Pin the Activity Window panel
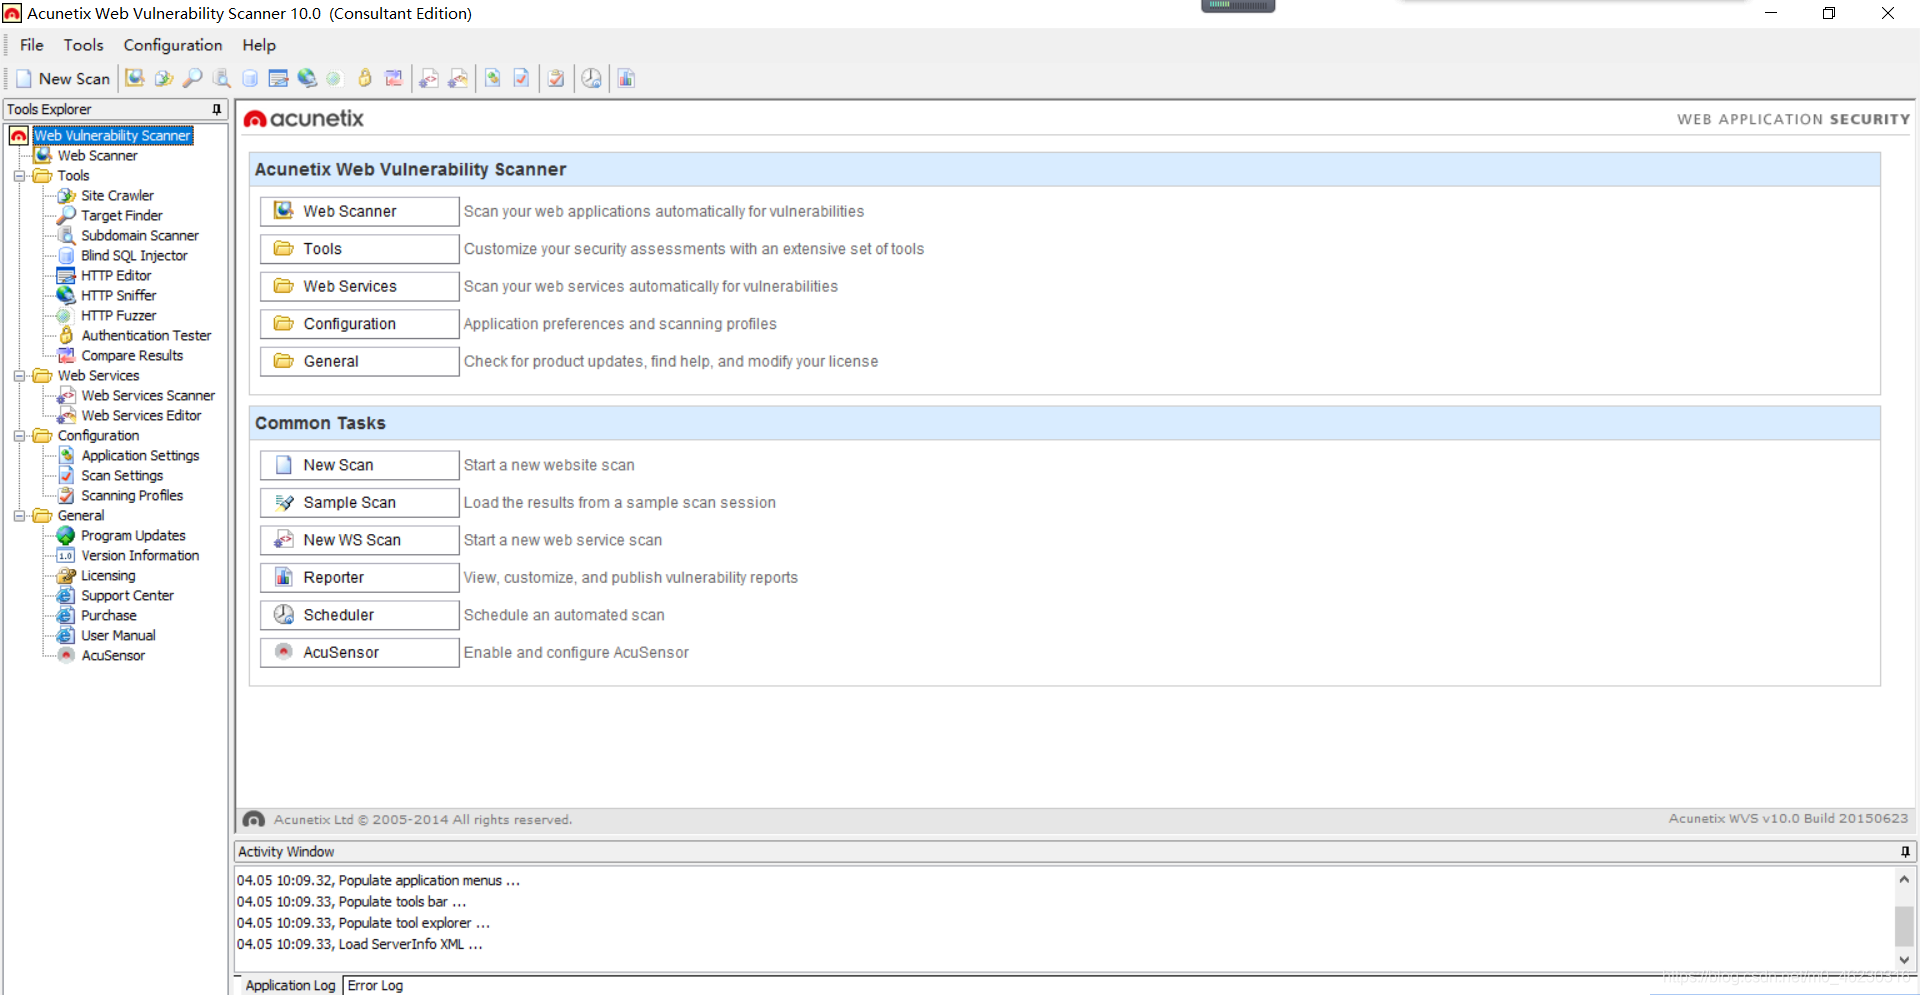Image resolution: width=1920 pixels, height=995 pixels. click(x=1905, y=852)
